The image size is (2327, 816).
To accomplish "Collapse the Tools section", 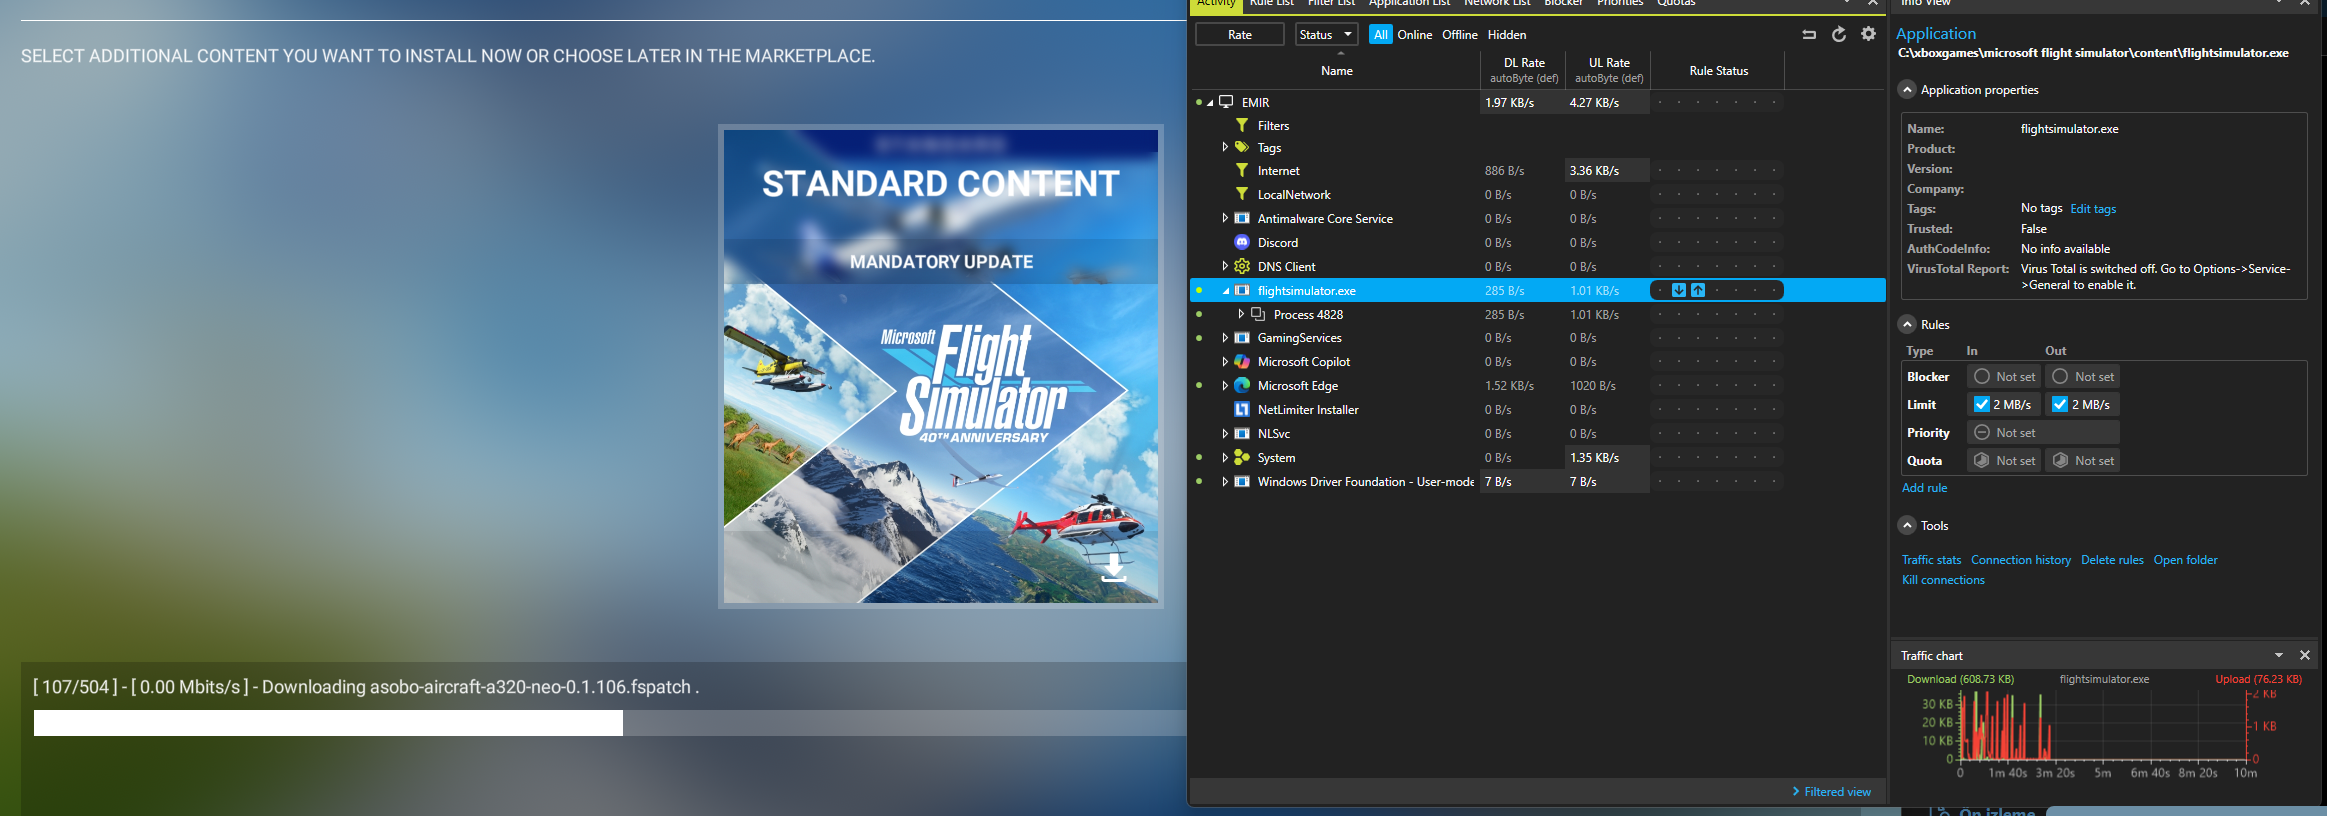I will click(x=1907, y=526).
